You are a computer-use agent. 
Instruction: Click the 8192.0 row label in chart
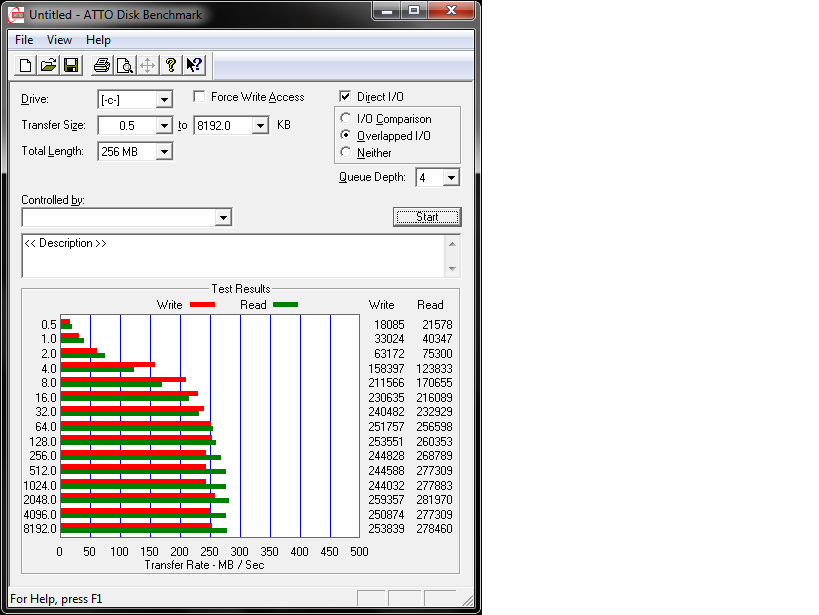[x=40, y=529]
